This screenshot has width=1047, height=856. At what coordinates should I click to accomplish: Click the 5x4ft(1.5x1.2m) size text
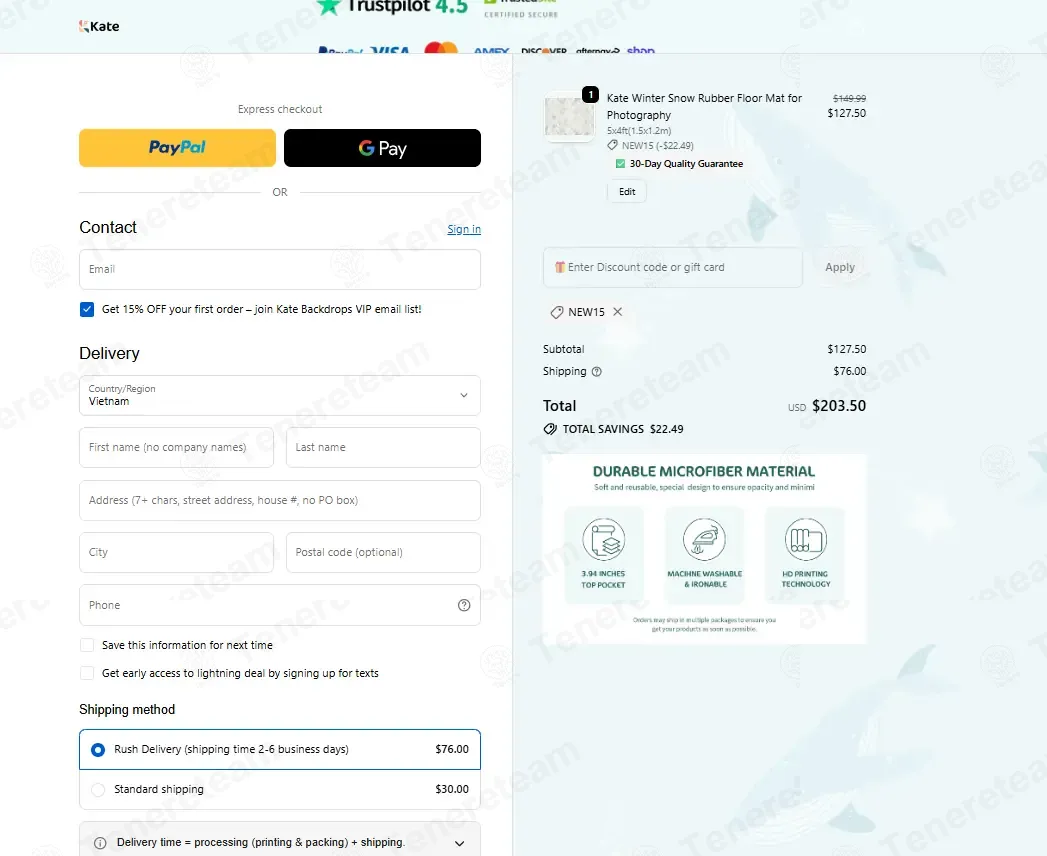click(x=639, y=131)
